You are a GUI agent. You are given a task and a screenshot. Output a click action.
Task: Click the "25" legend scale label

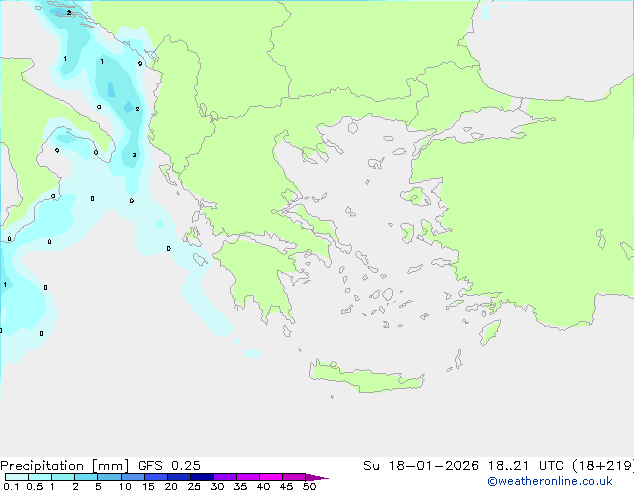pyautogui.click(x=194, y=486)
